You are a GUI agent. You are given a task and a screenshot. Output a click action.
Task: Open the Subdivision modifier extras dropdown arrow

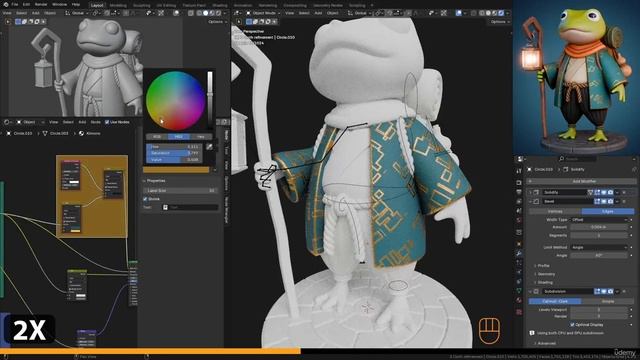(x=617, y=291)
